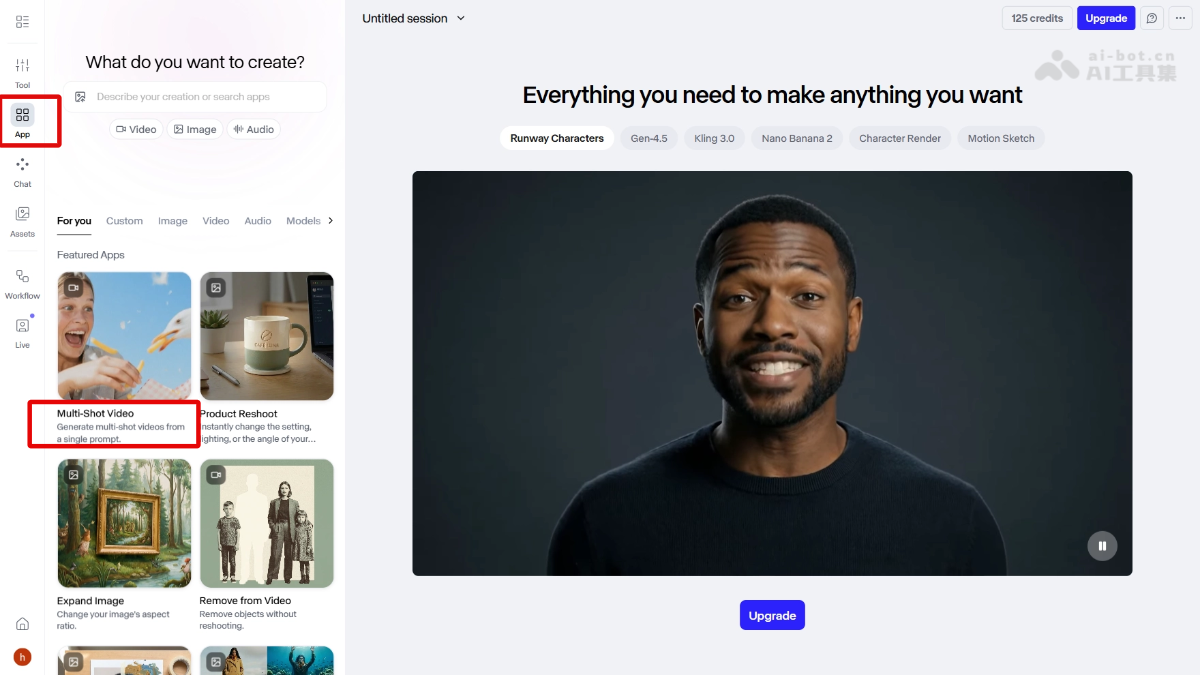The width and height of the screenshot is (1200, 675).
Task: Open the Tool panel in sidebar
Action: pos(22,72)
